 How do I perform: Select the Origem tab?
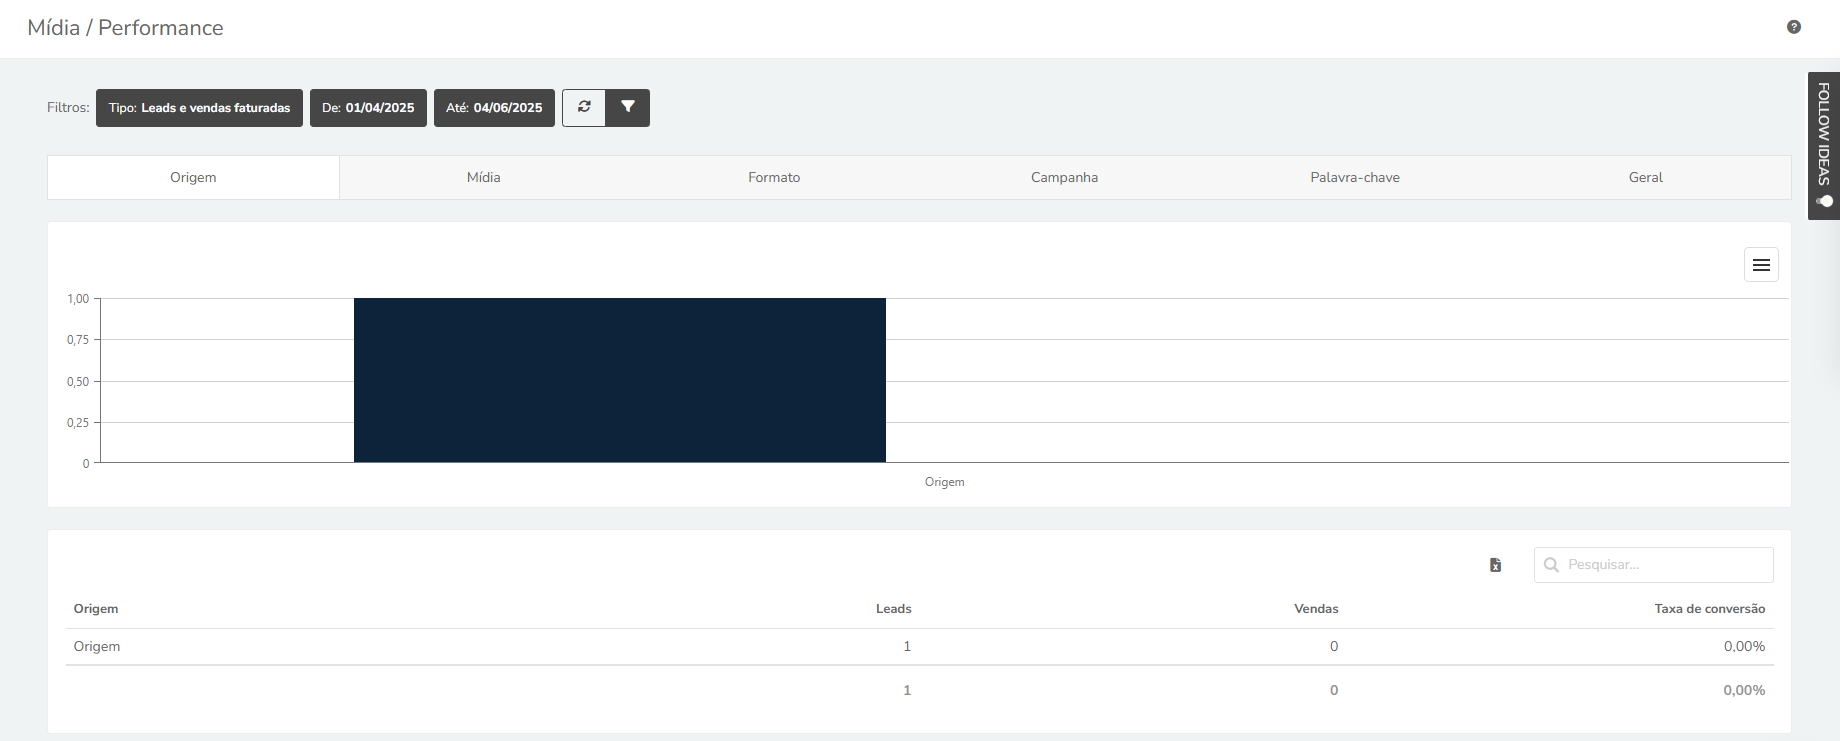[193, 177]
